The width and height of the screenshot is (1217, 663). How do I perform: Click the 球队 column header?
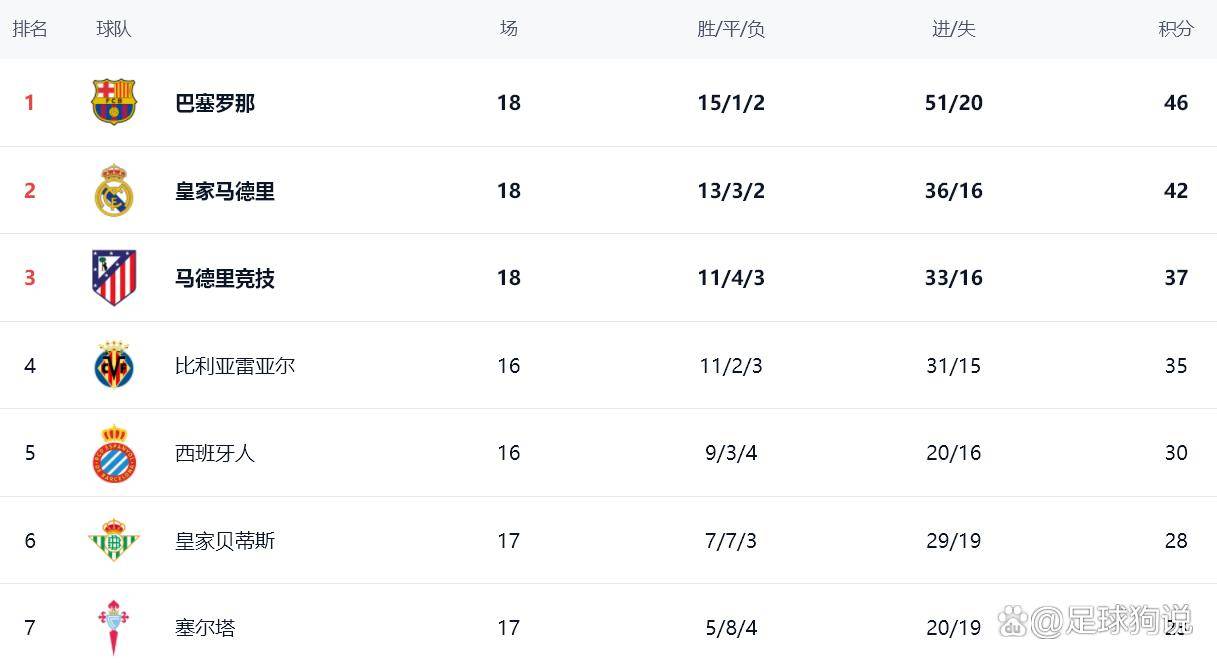114,29
